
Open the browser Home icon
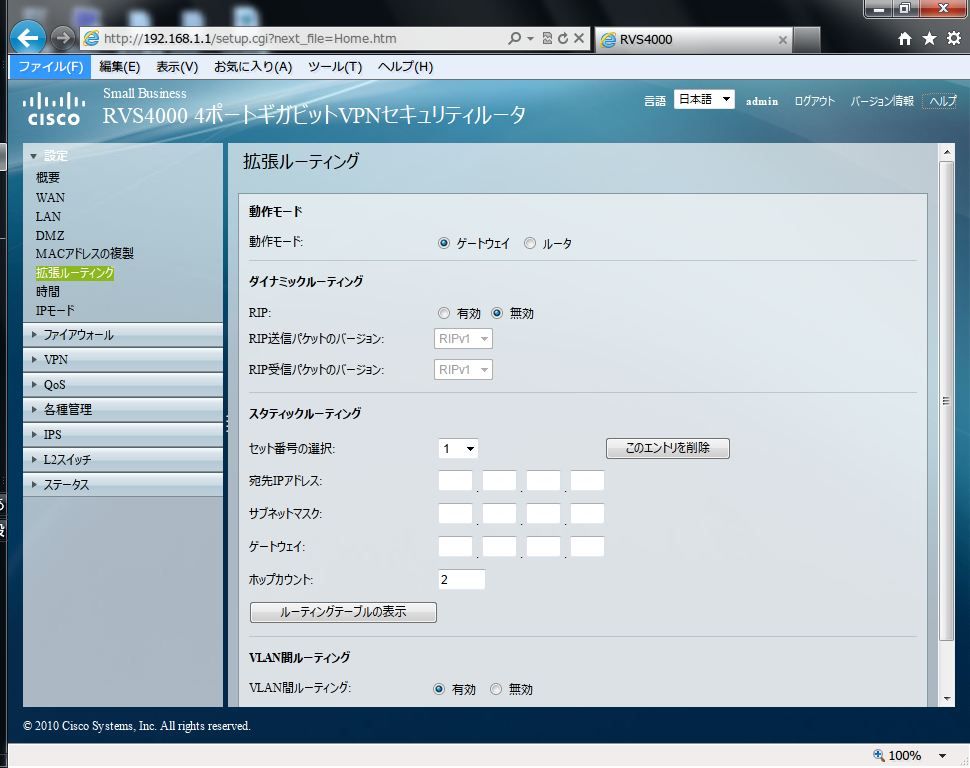click(x=905, y=39)
